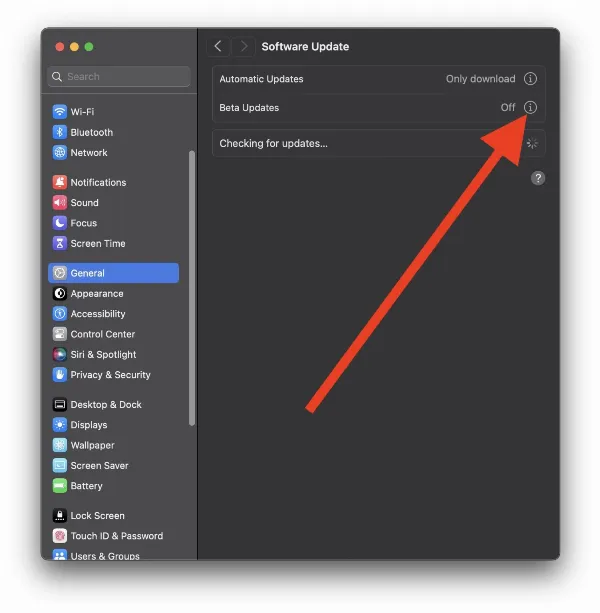Open the Lock Screen icon
Image resolution: width=600 pixels, height=613 pixels.
click(x=59, y=515)
